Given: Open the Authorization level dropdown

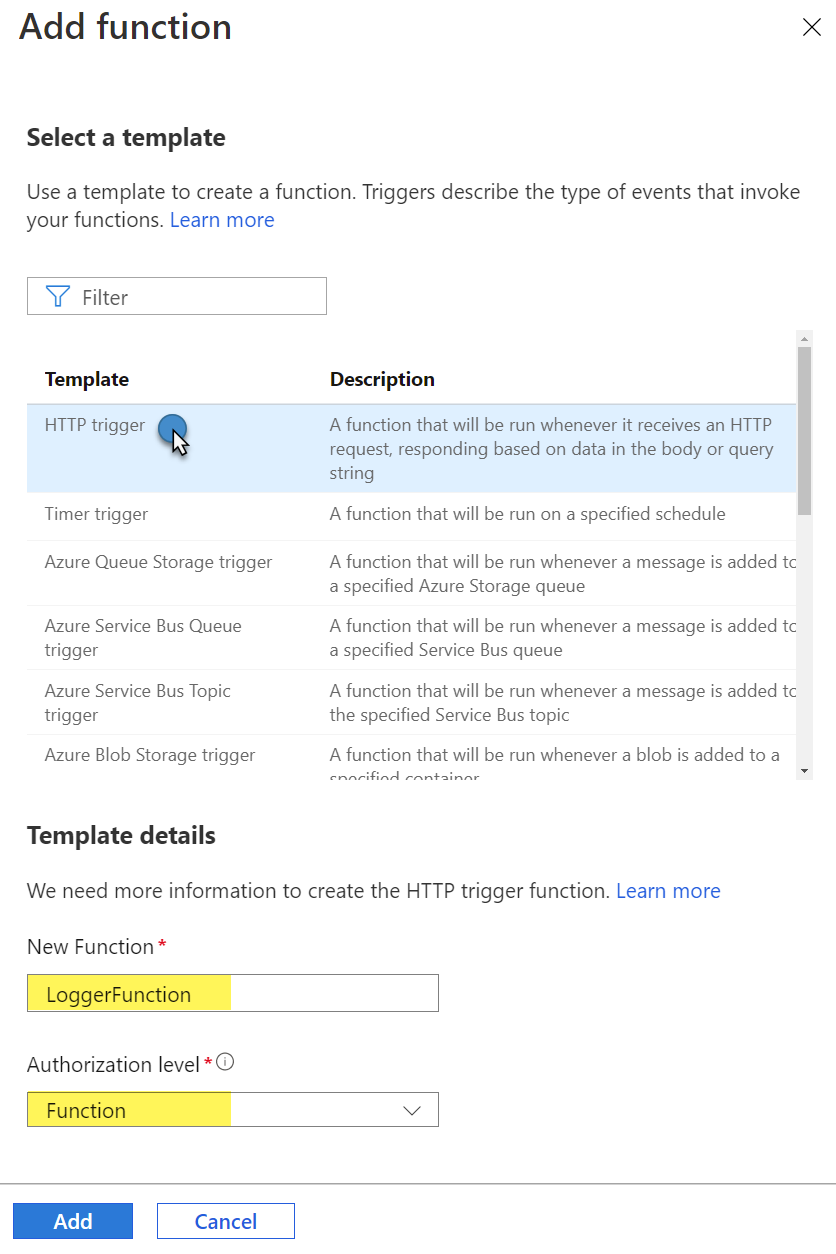Looking at the screenshot, I should tap(233, 1110).
